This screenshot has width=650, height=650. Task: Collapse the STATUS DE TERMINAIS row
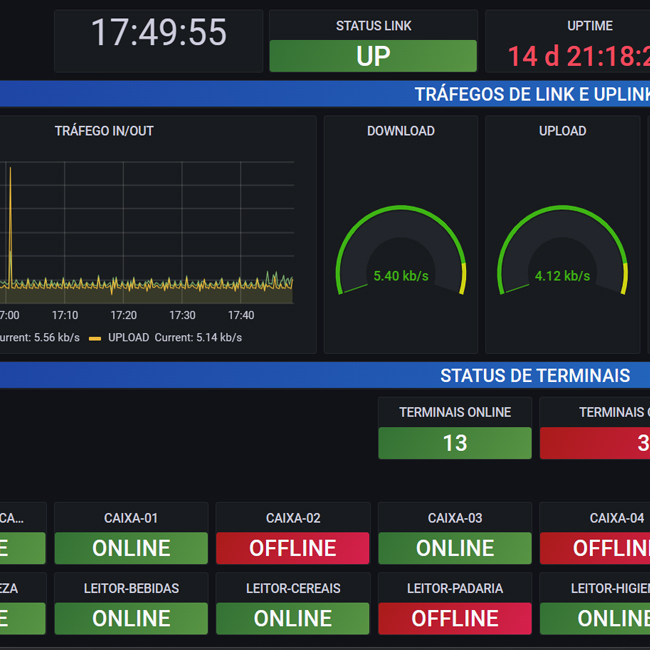point(535,375)
